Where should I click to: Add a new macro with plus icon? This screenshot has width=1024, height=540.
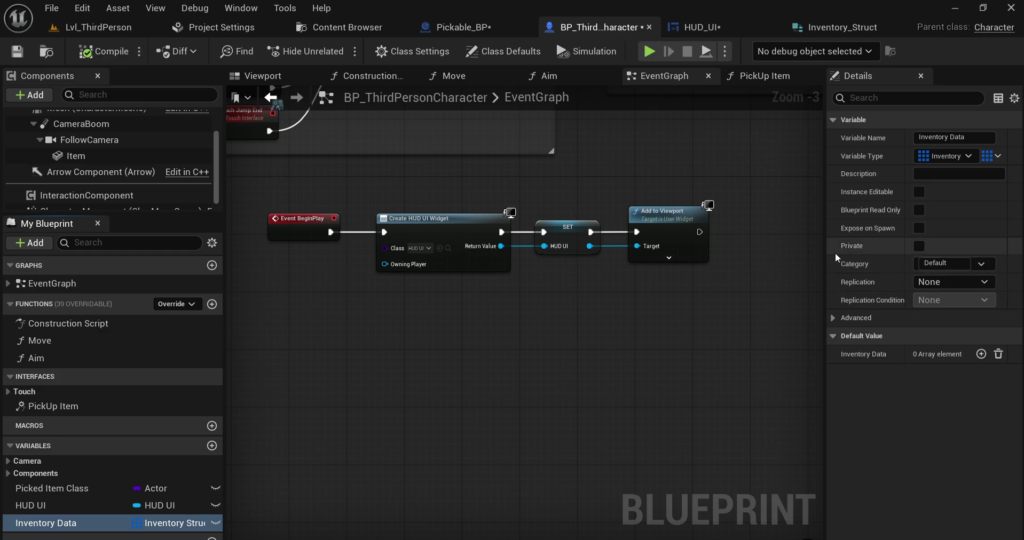click(212, 426)
